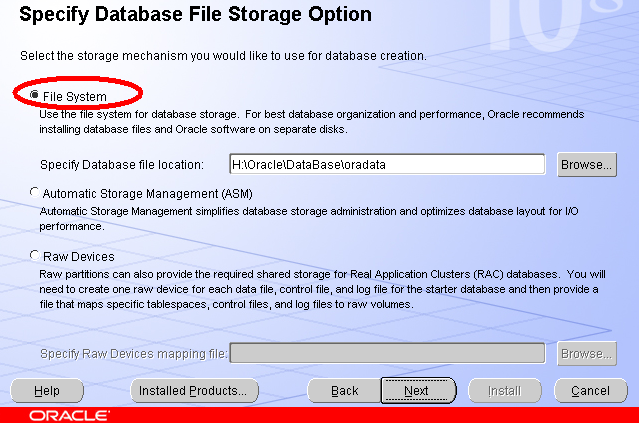Select the File System radio button

tap(35, 95)
